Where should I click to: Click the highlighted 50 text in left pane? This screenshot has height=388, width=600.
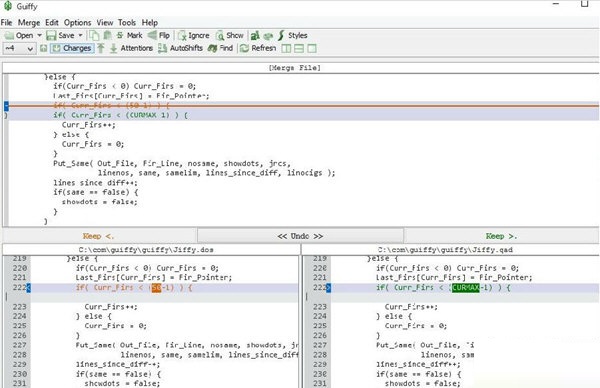157,288
